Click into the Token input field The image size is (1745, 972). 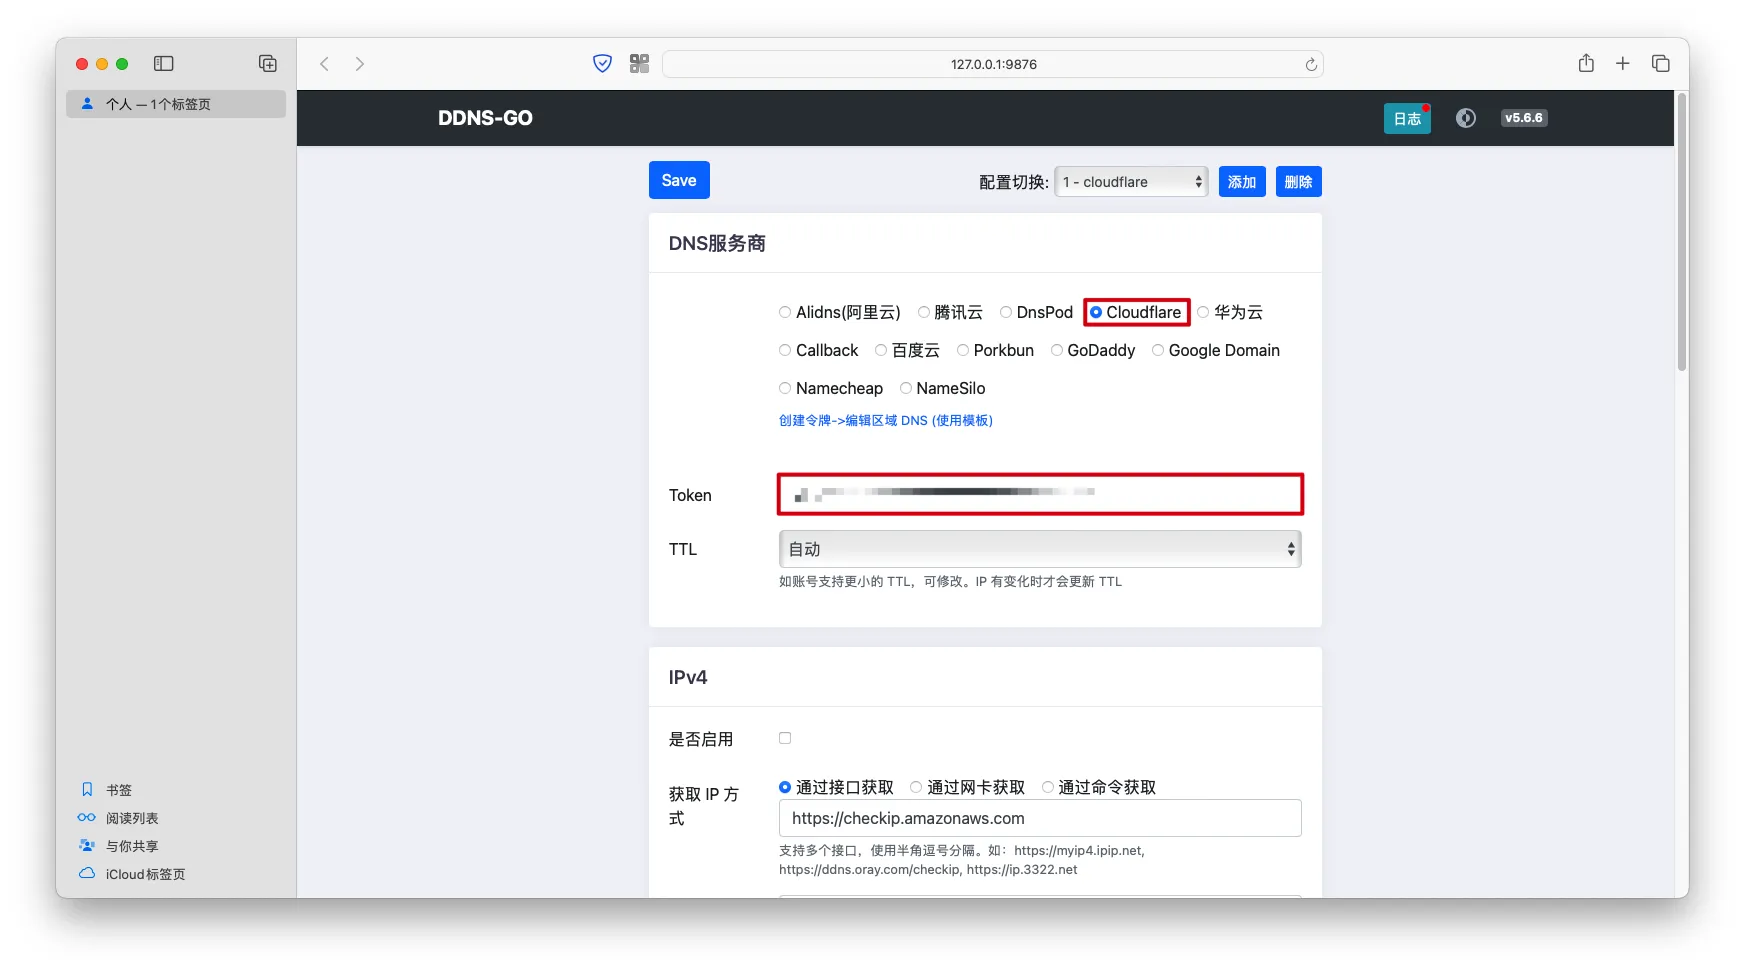click(1040, 494)
